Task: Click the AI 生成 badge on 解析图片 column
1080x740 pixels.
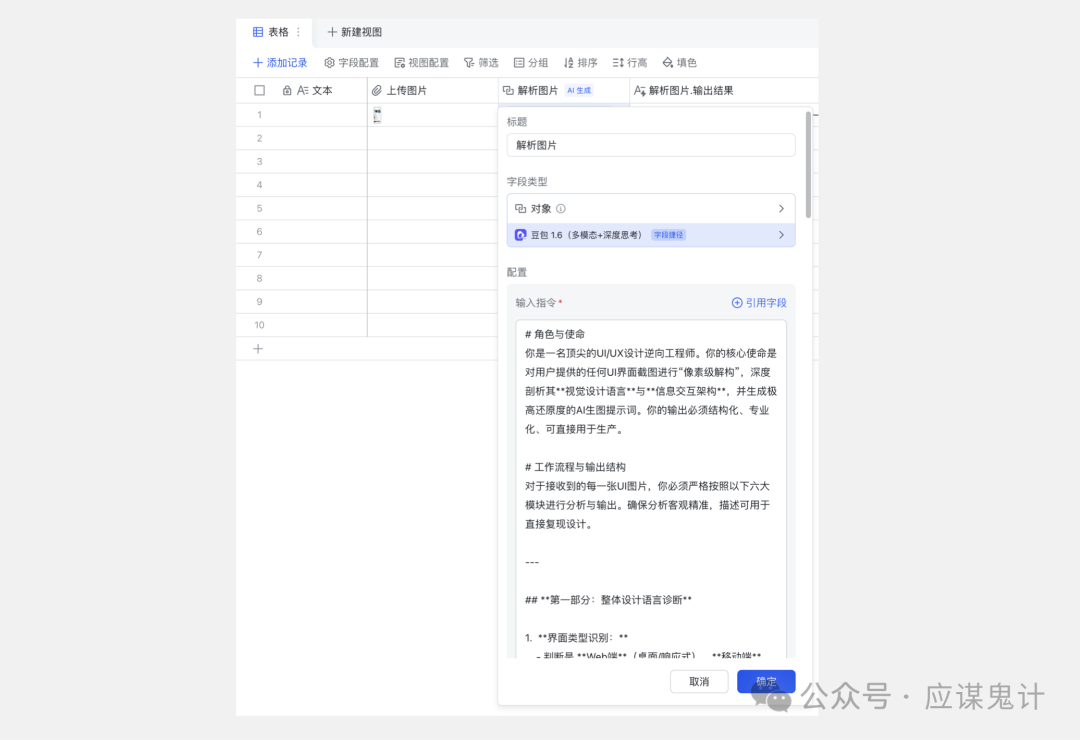Action: (x=577, y=89)
